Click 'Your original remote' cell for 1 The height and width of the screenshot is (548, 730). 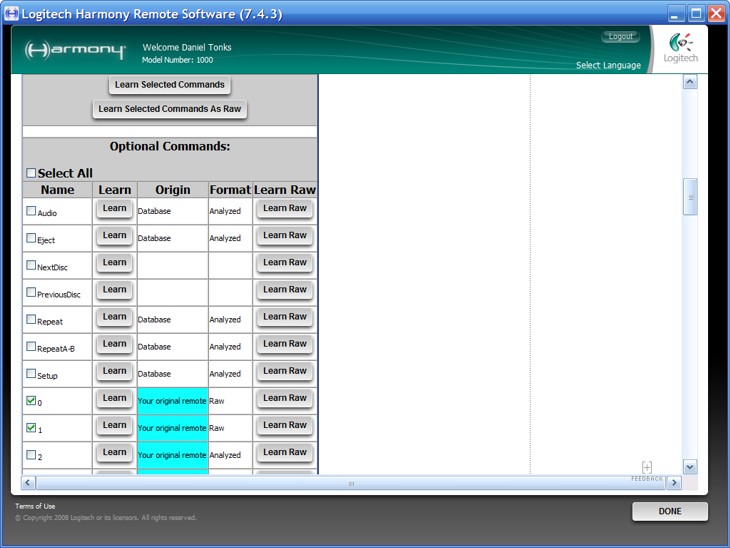(x=173, y=428)
